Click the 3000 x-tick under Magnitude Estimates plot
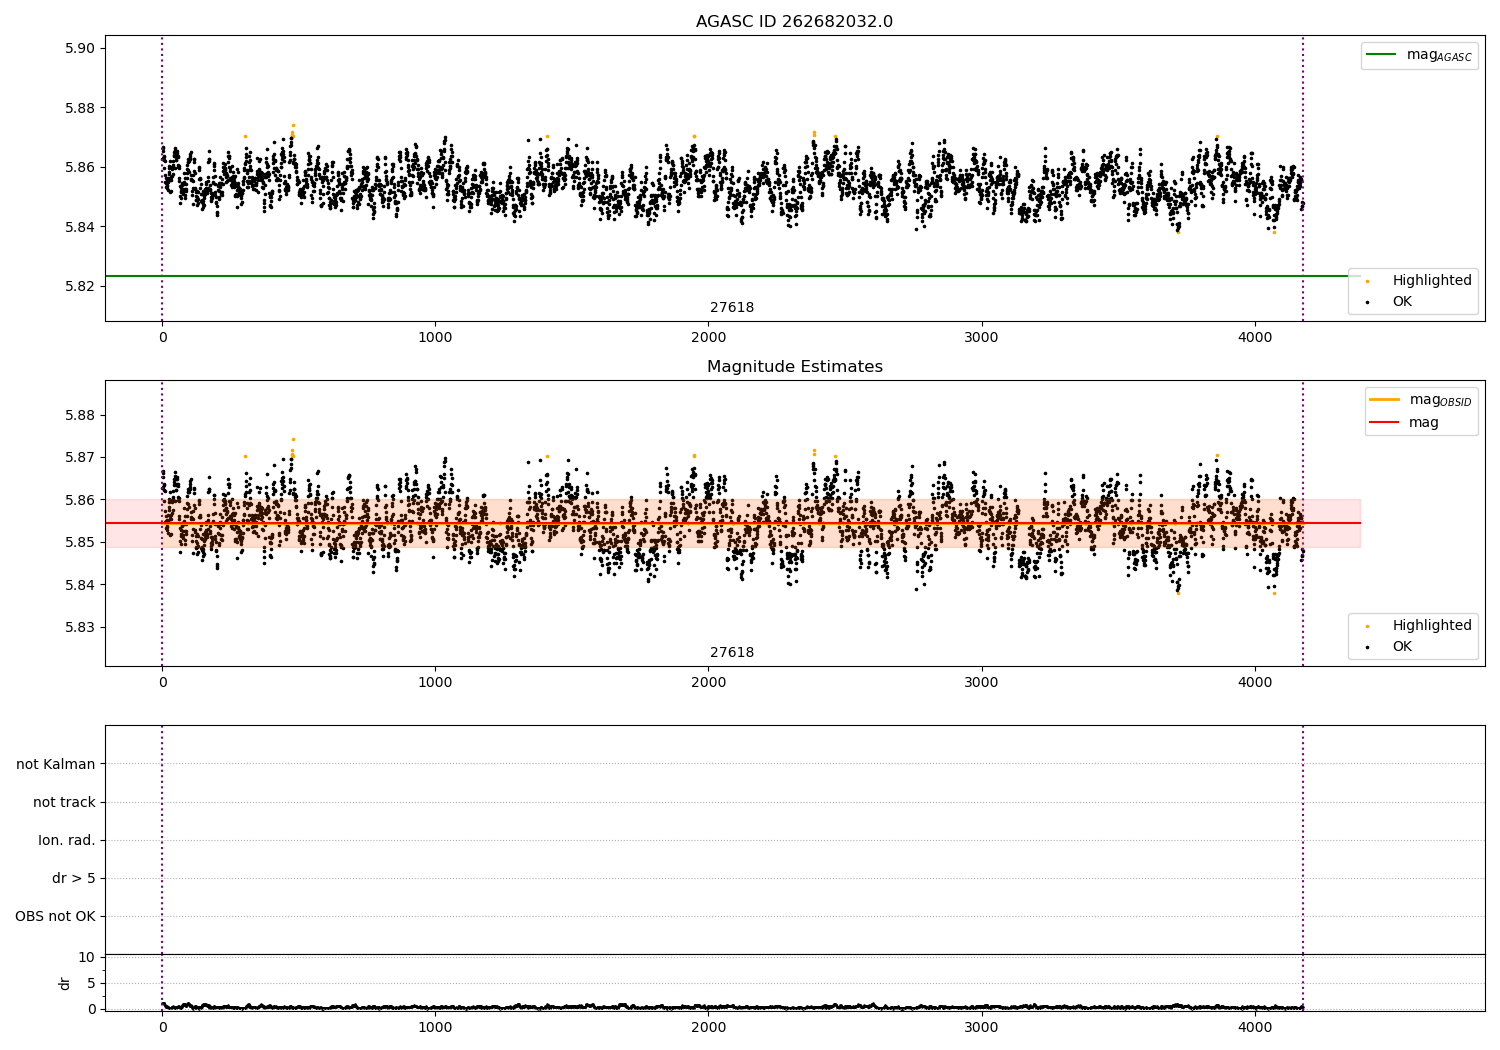1500x1050 pixels. pyautogui.click(x=981, y=683)
